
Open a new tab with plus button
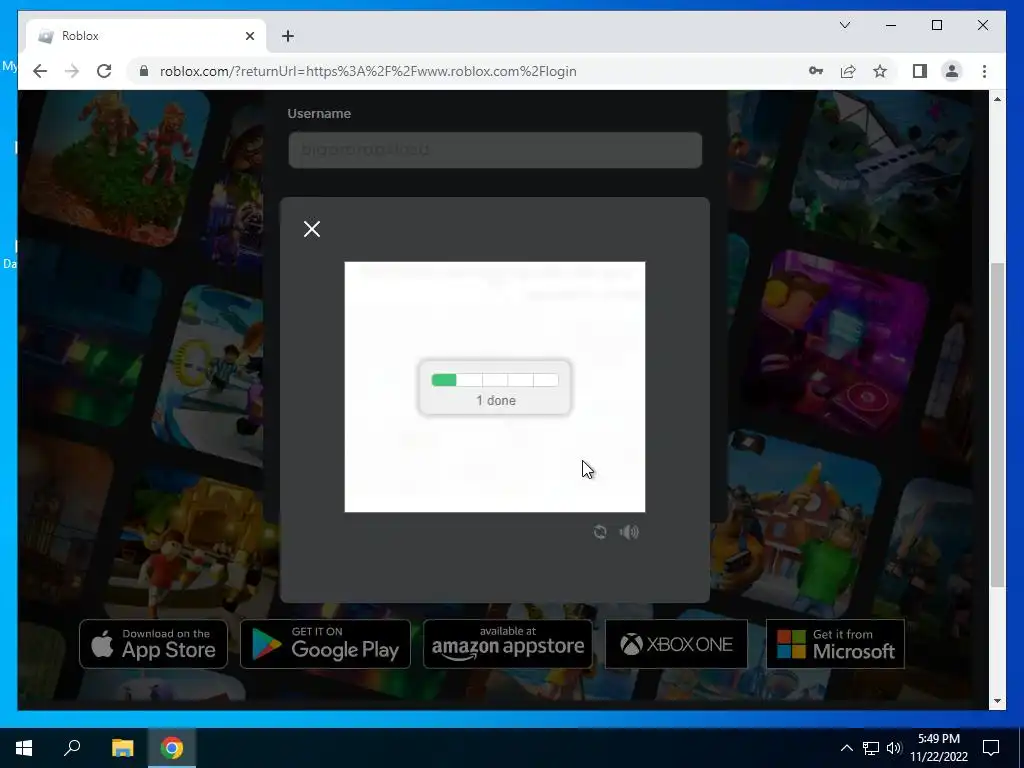coord(288,36)
